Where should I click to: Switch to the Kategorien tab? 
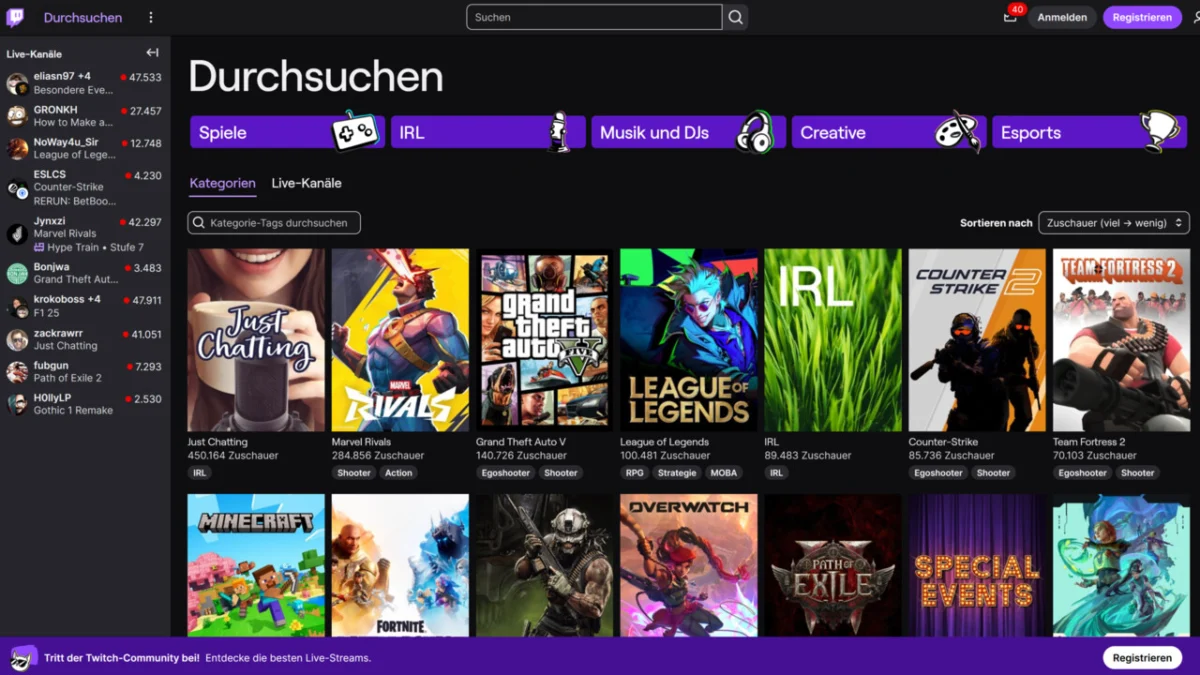[x=222, y=183]
